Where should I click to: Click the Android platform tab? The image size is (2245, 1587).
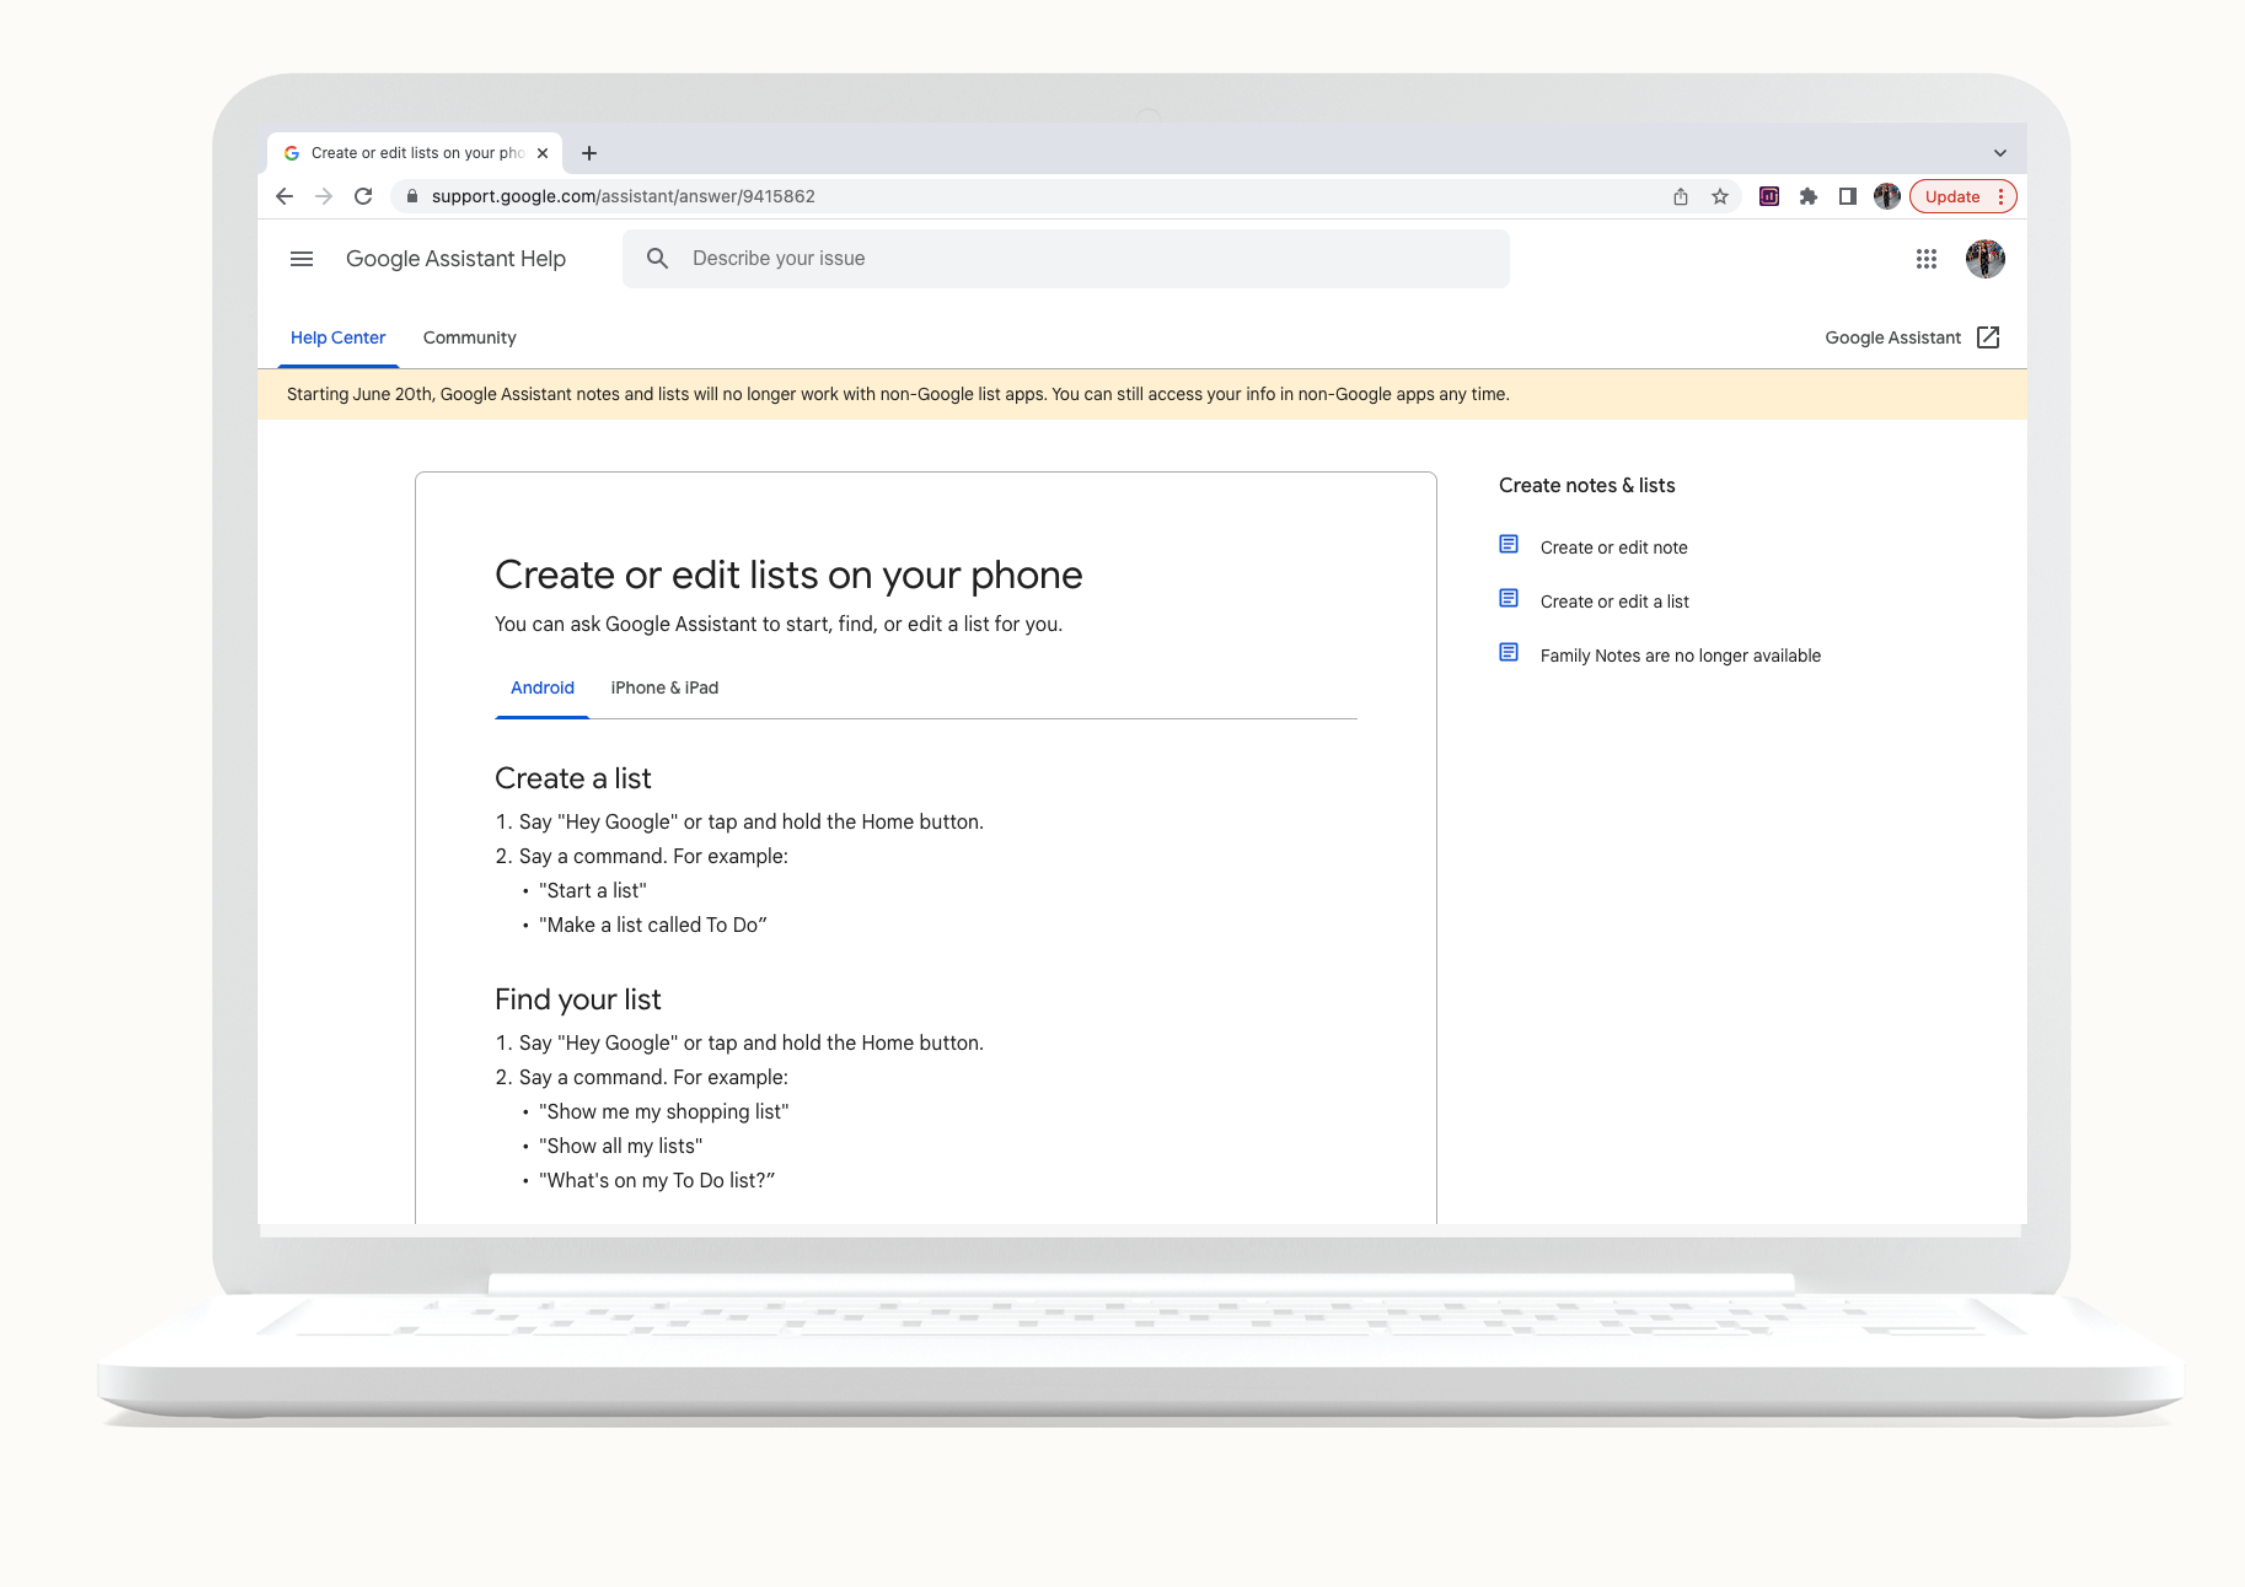pos(541,687)
